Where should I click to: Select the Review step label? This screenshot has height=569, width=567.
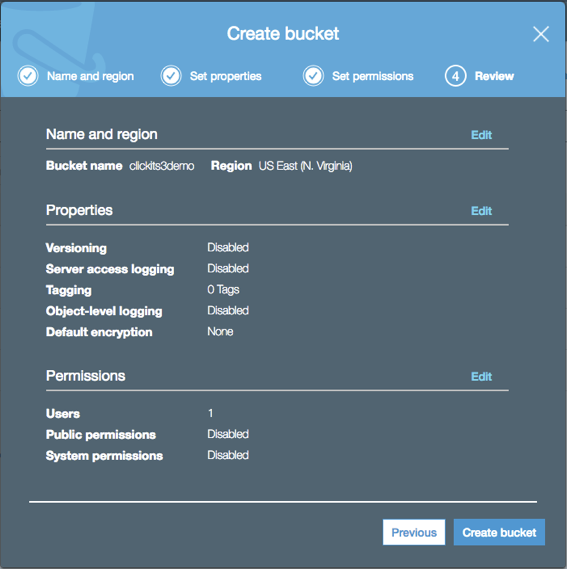coord(494,76)
